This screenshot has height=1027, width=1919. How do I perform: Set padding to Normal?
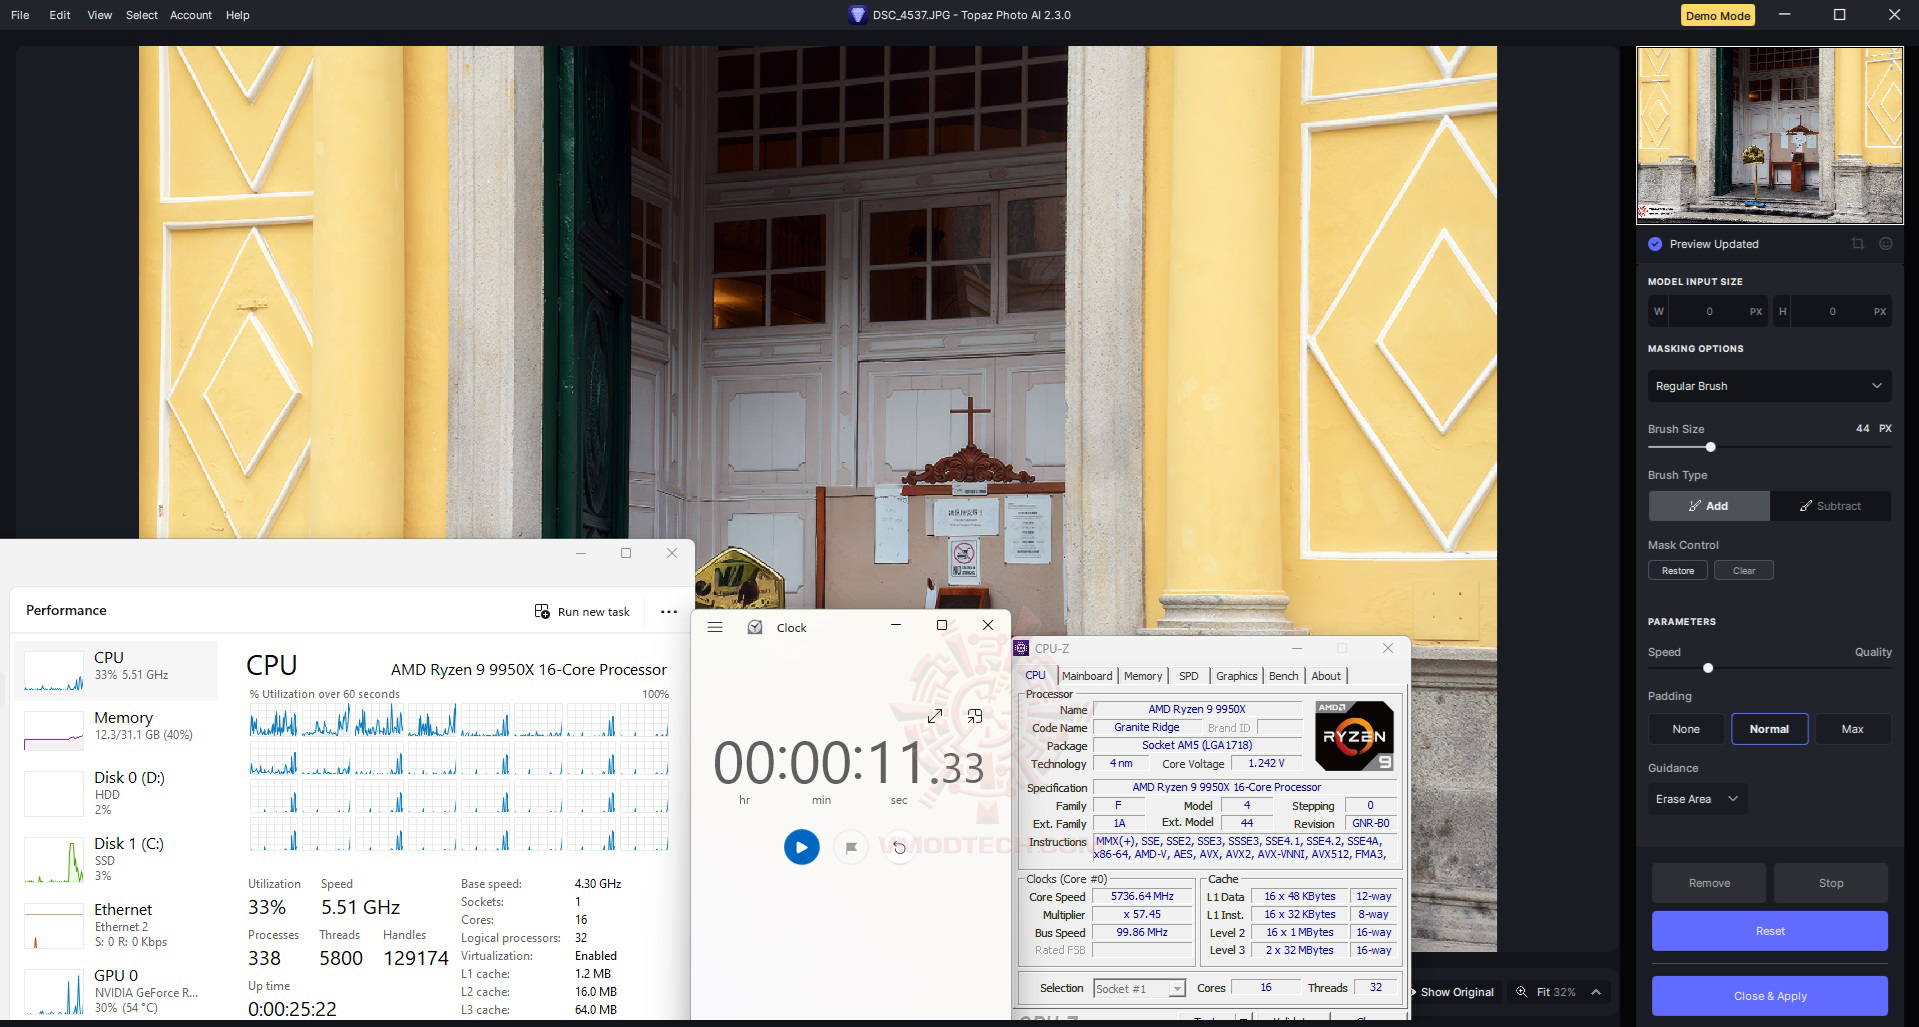[x=1769, y=729]
